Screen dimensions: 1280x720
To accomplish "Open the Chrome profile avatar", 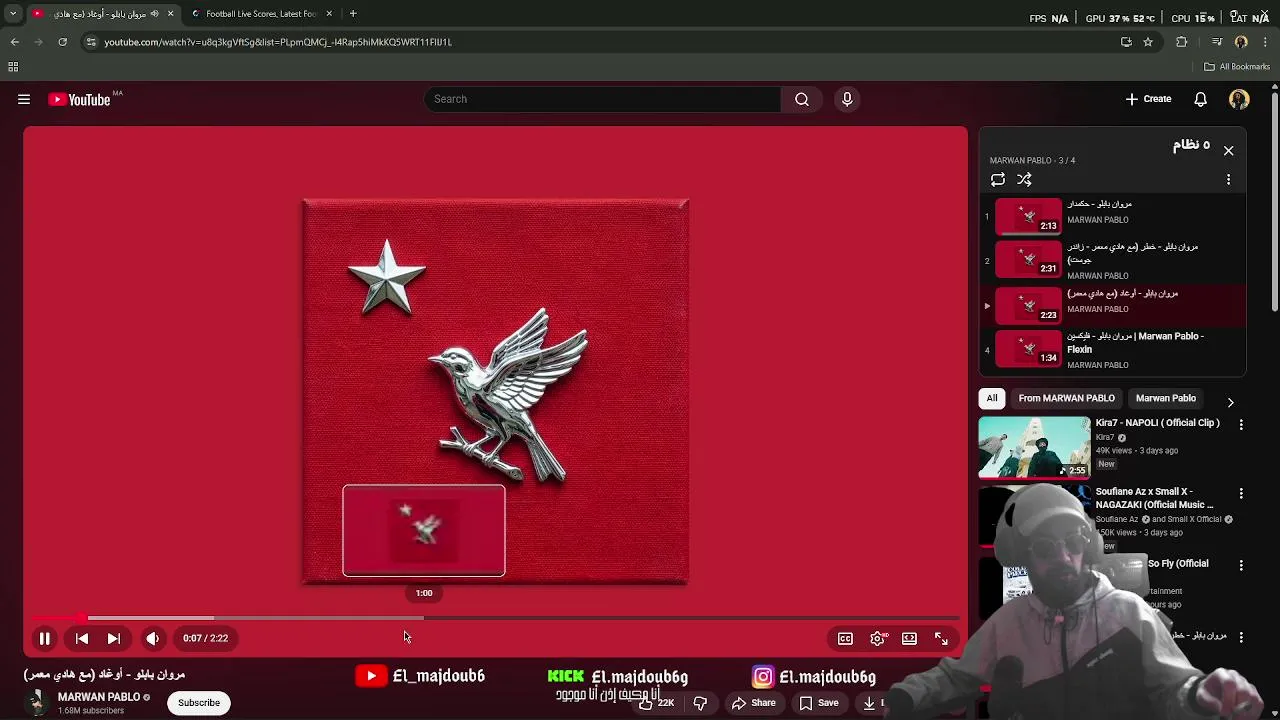I will (x=1241, y=42).
